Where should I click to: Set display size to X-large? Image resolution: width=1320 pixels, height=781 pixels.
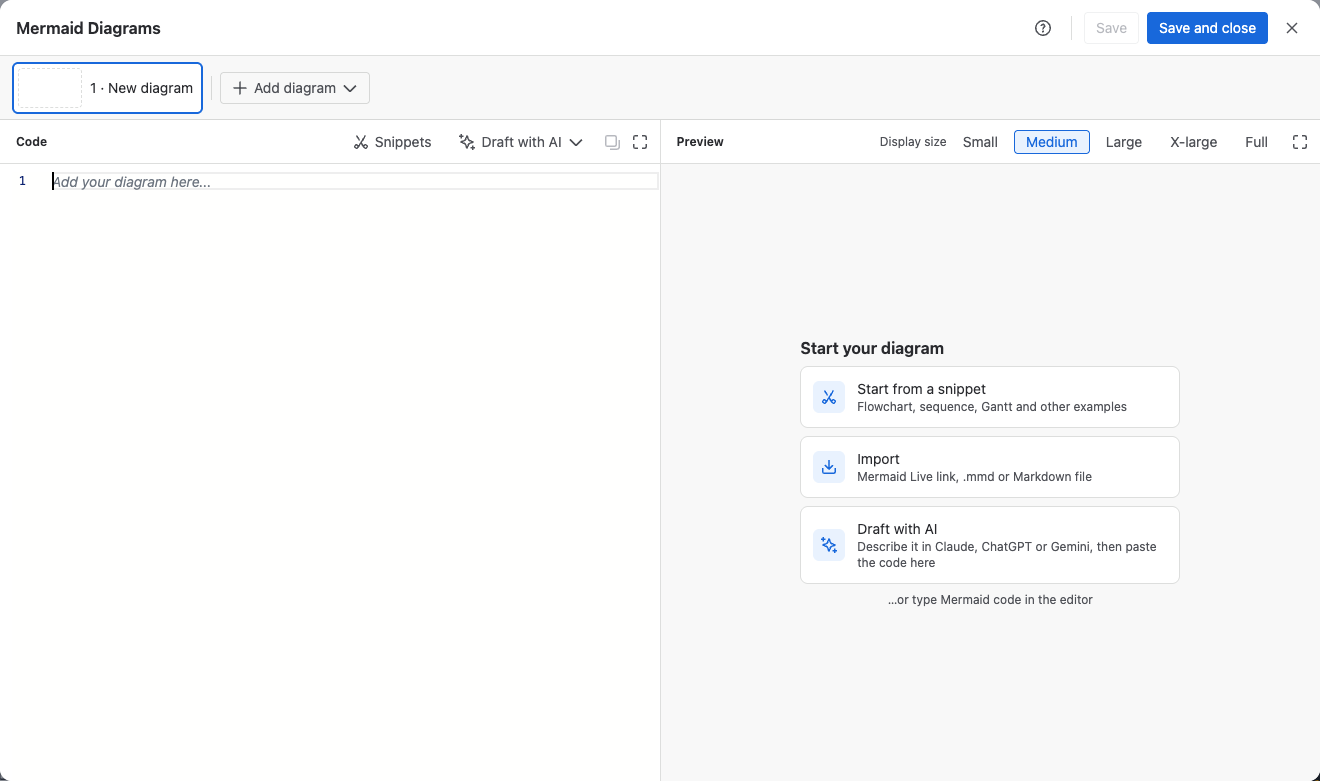tap(1194, 142)
